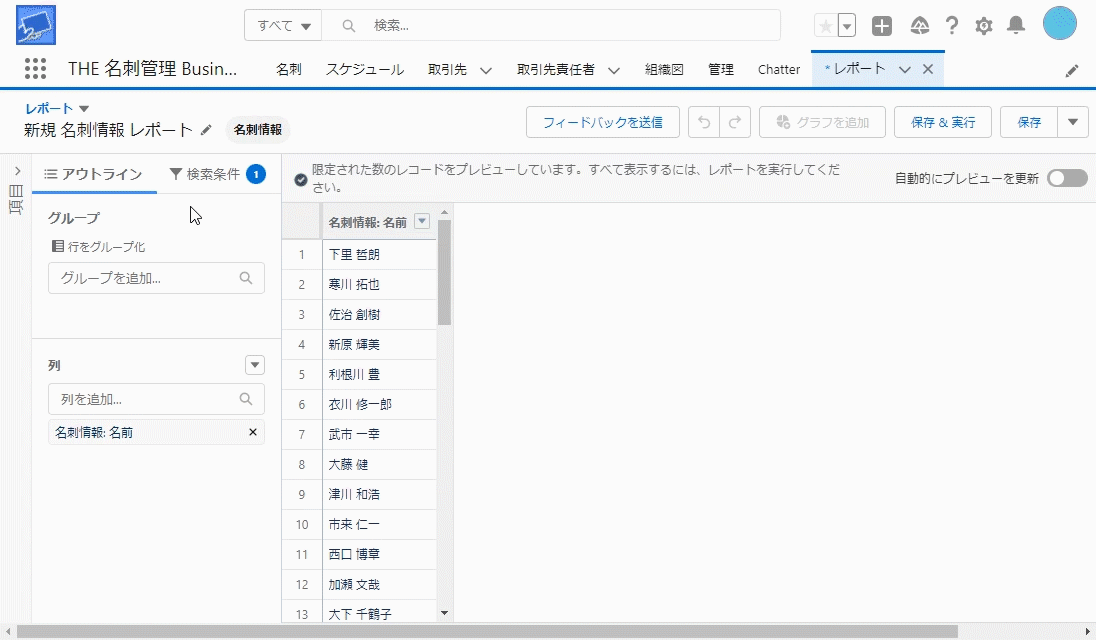Click the table scroll down arrow
Viewport: 1096px width, 640px height.
[445, 613]
